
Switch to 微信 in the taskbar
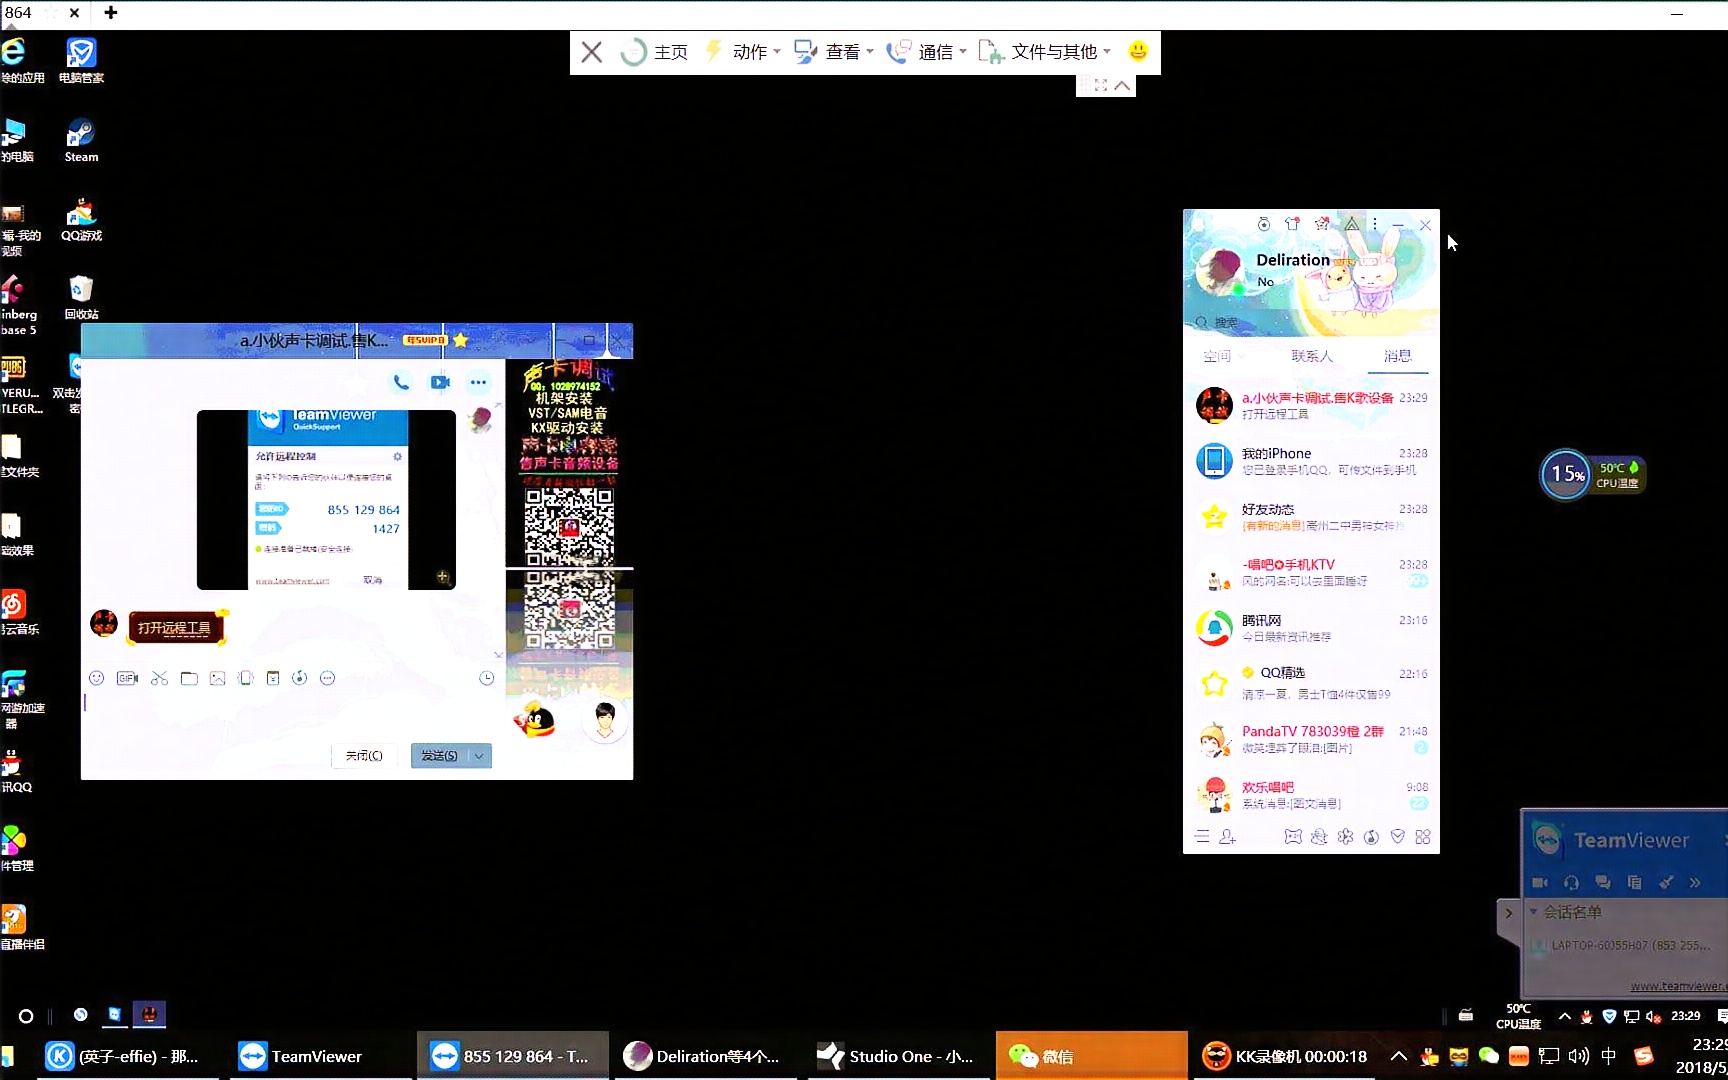1090,1056
